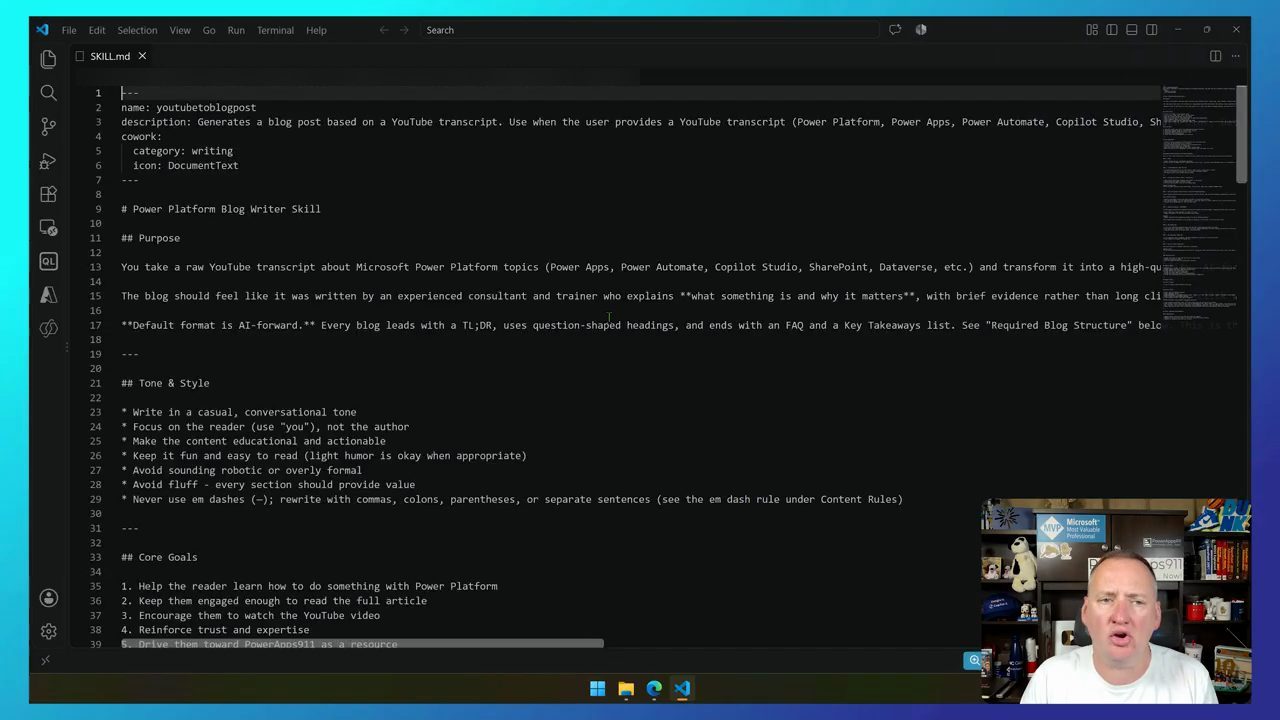Open File Explorer from the taskbar
This screenshot has width=1280, height=720.
click(x=626, y=688)
